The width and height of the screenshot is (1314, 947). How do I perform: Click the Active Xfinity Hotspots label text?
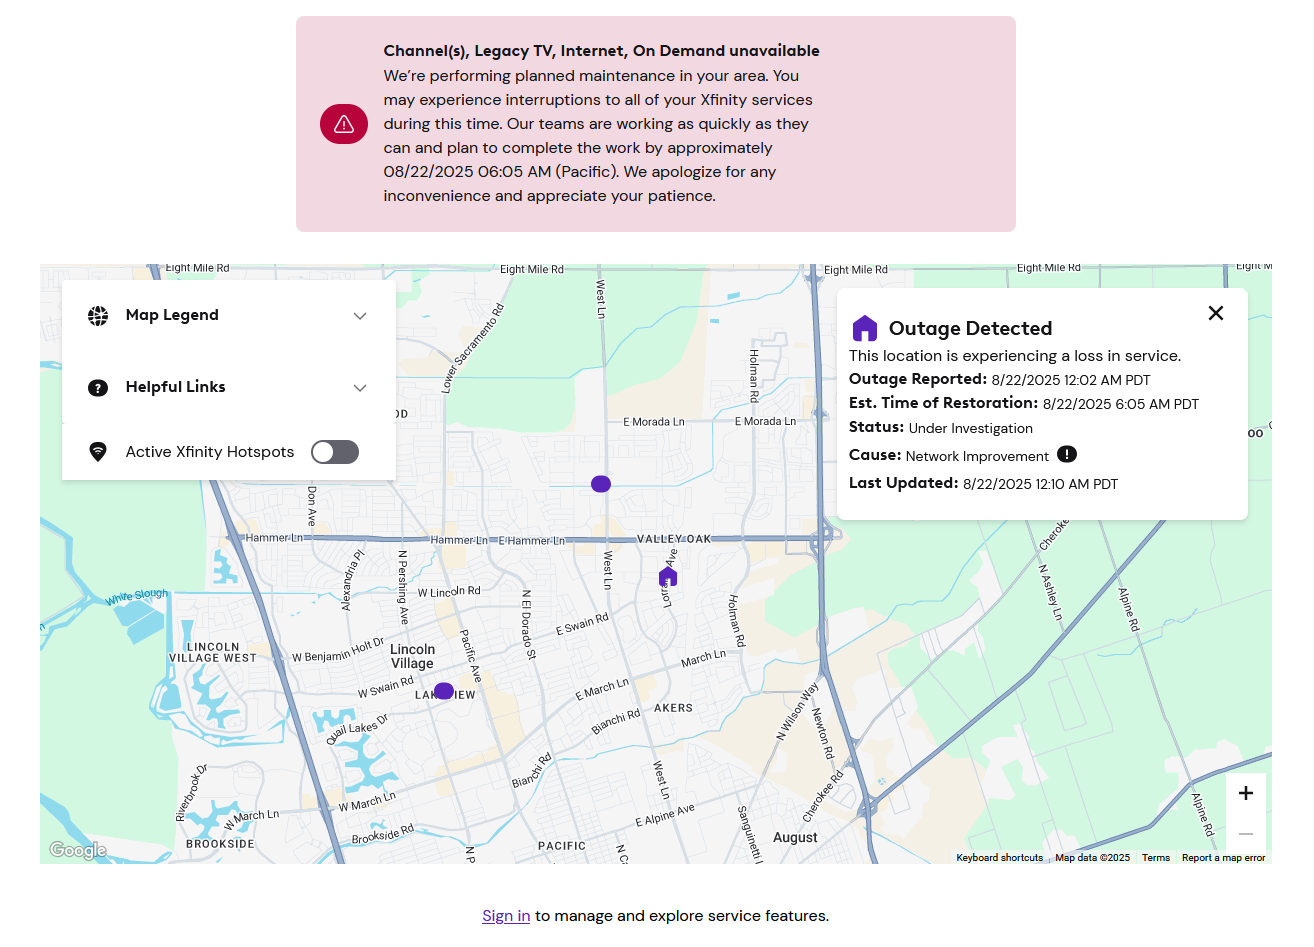click(210, 452)
